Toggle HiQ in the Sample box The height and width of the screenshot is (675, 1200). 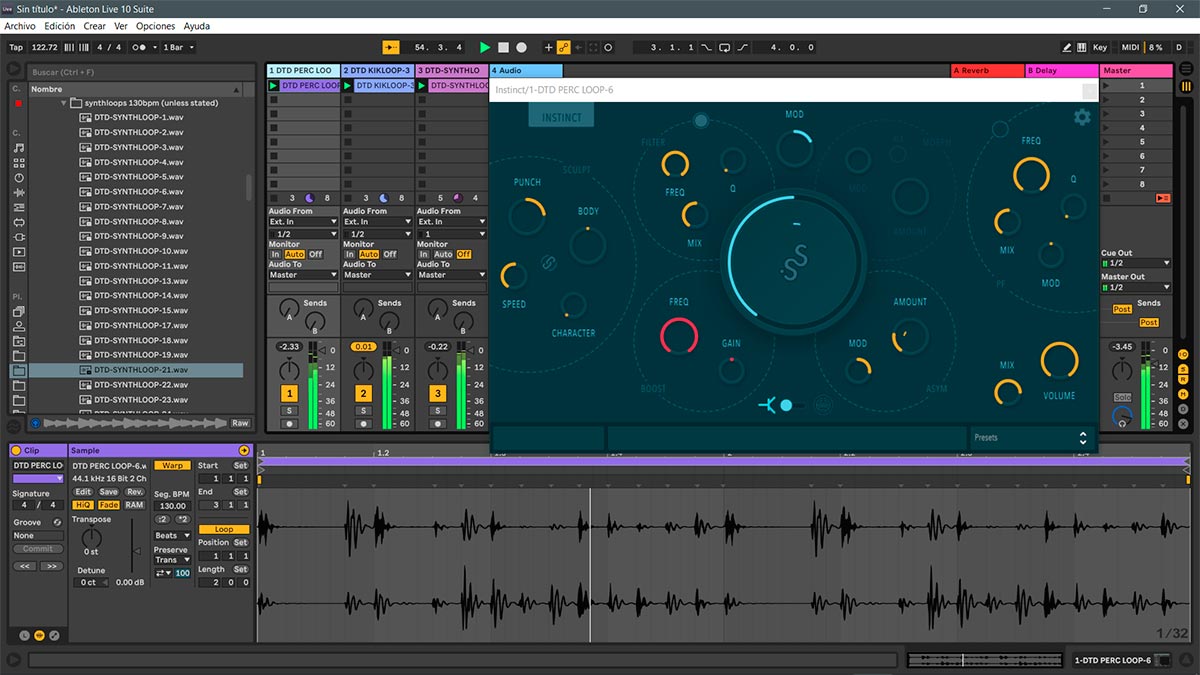pos(83,505)
